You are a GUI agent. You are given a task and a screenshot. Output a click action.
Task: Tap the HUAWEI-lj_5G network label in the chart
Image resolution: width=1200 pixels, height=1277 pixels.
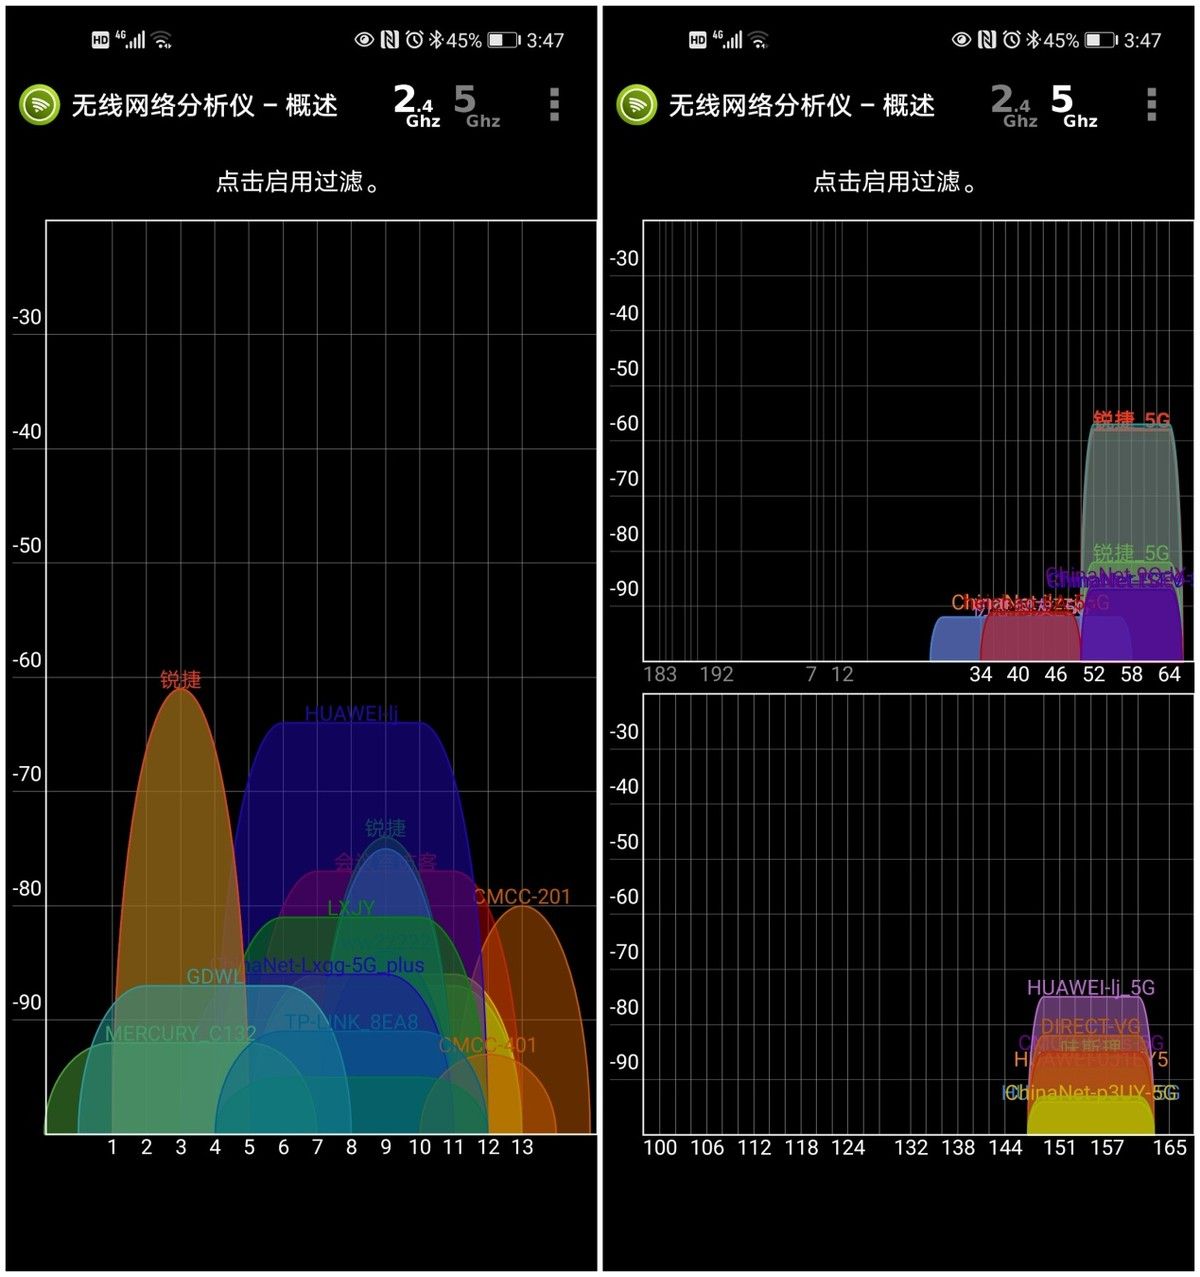[x=1090, y=988]
